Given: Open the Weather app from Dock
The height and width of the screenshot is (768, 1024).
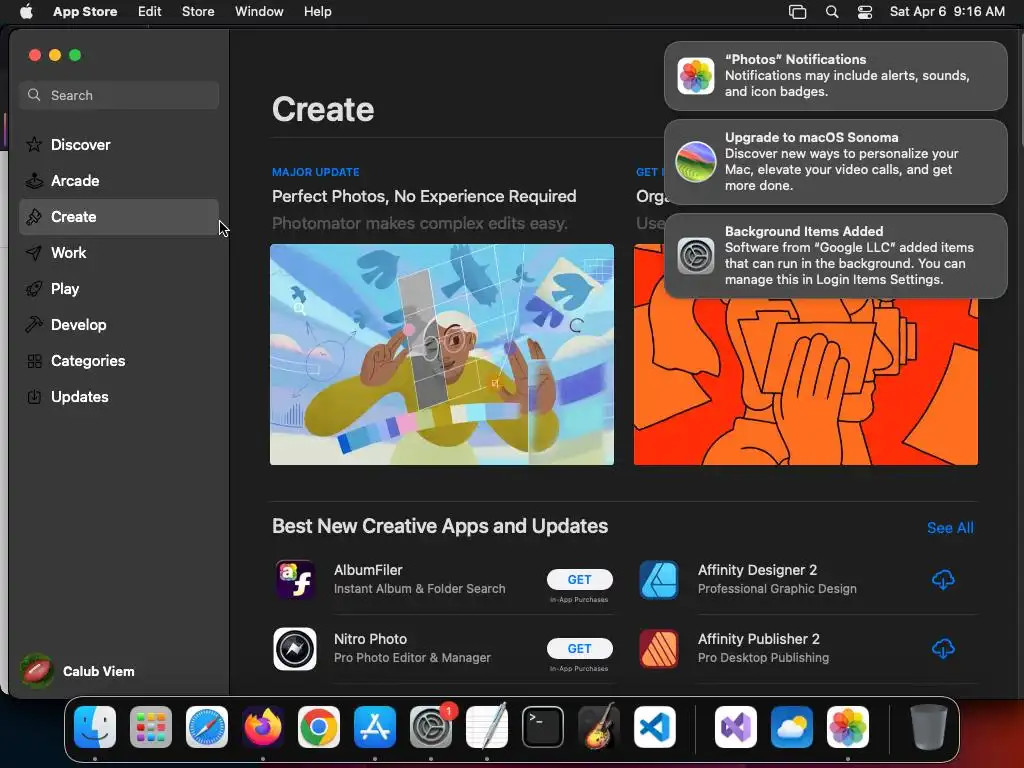Looking at the screenshot, I should pos(792,727).
